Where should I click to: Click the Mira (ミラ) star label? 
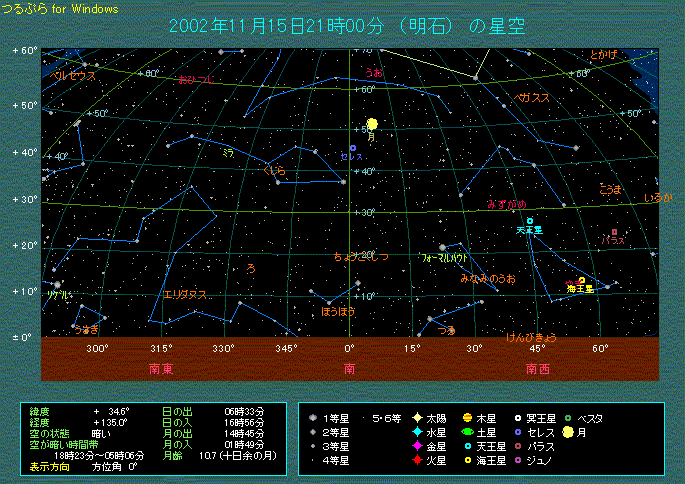(229, 153)
